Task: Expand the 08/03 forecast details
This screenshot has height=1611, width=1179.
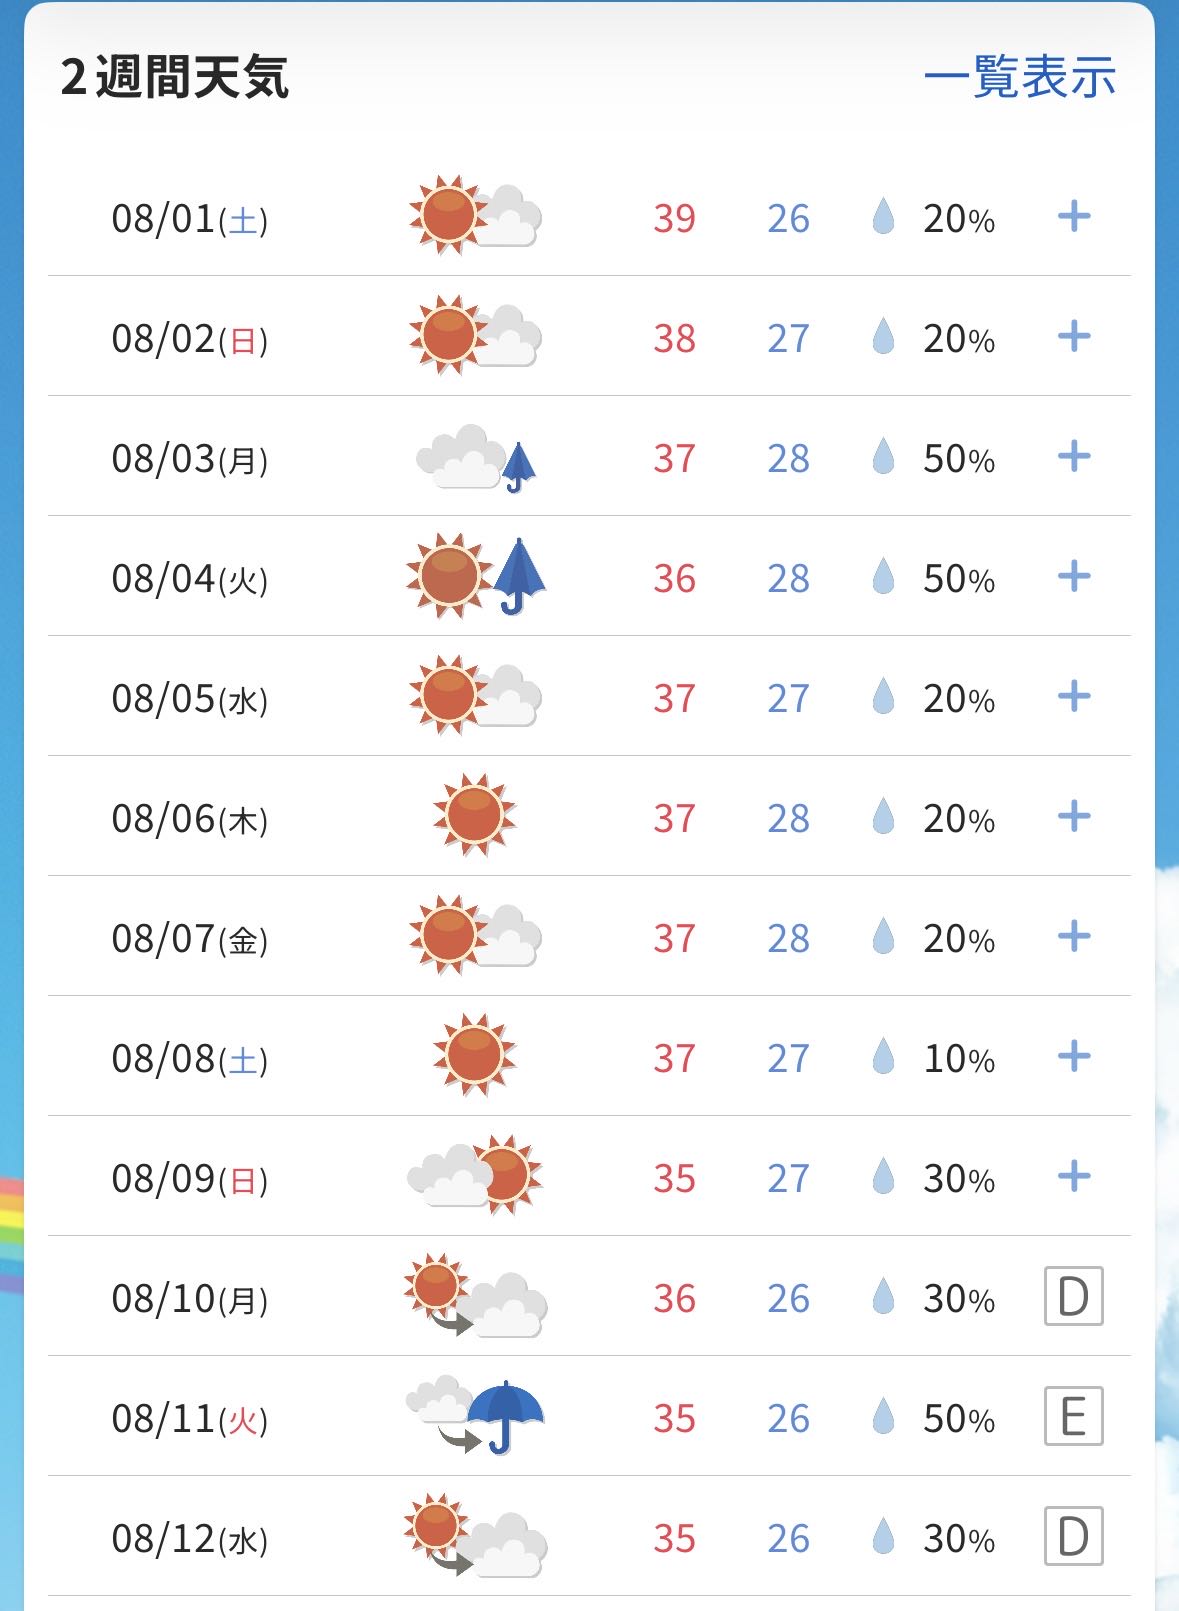Action: point(1074,456)
